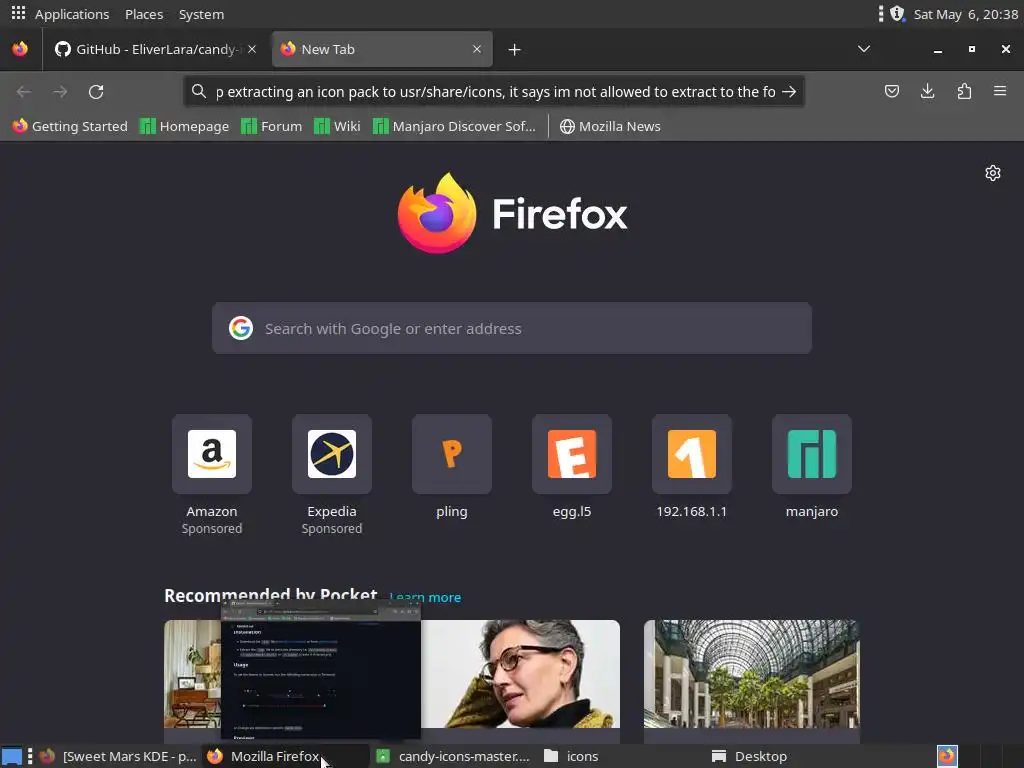Viewport: 1024px width, 768px height.
Task: Click the Pocket Learn more link
Action: (x=425, y=597)
